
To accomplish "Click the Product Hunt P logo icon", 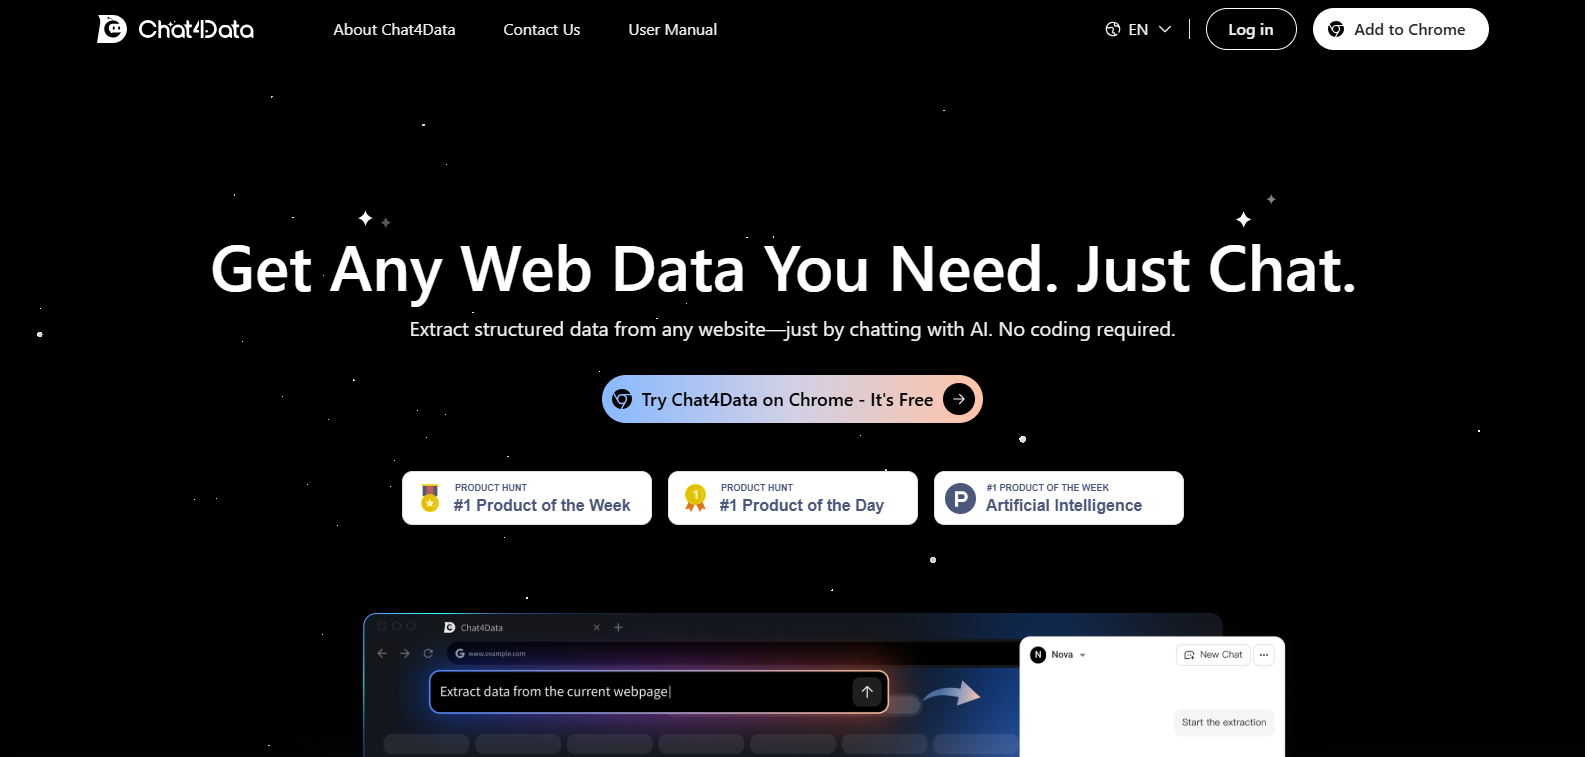I will [960, 498].
